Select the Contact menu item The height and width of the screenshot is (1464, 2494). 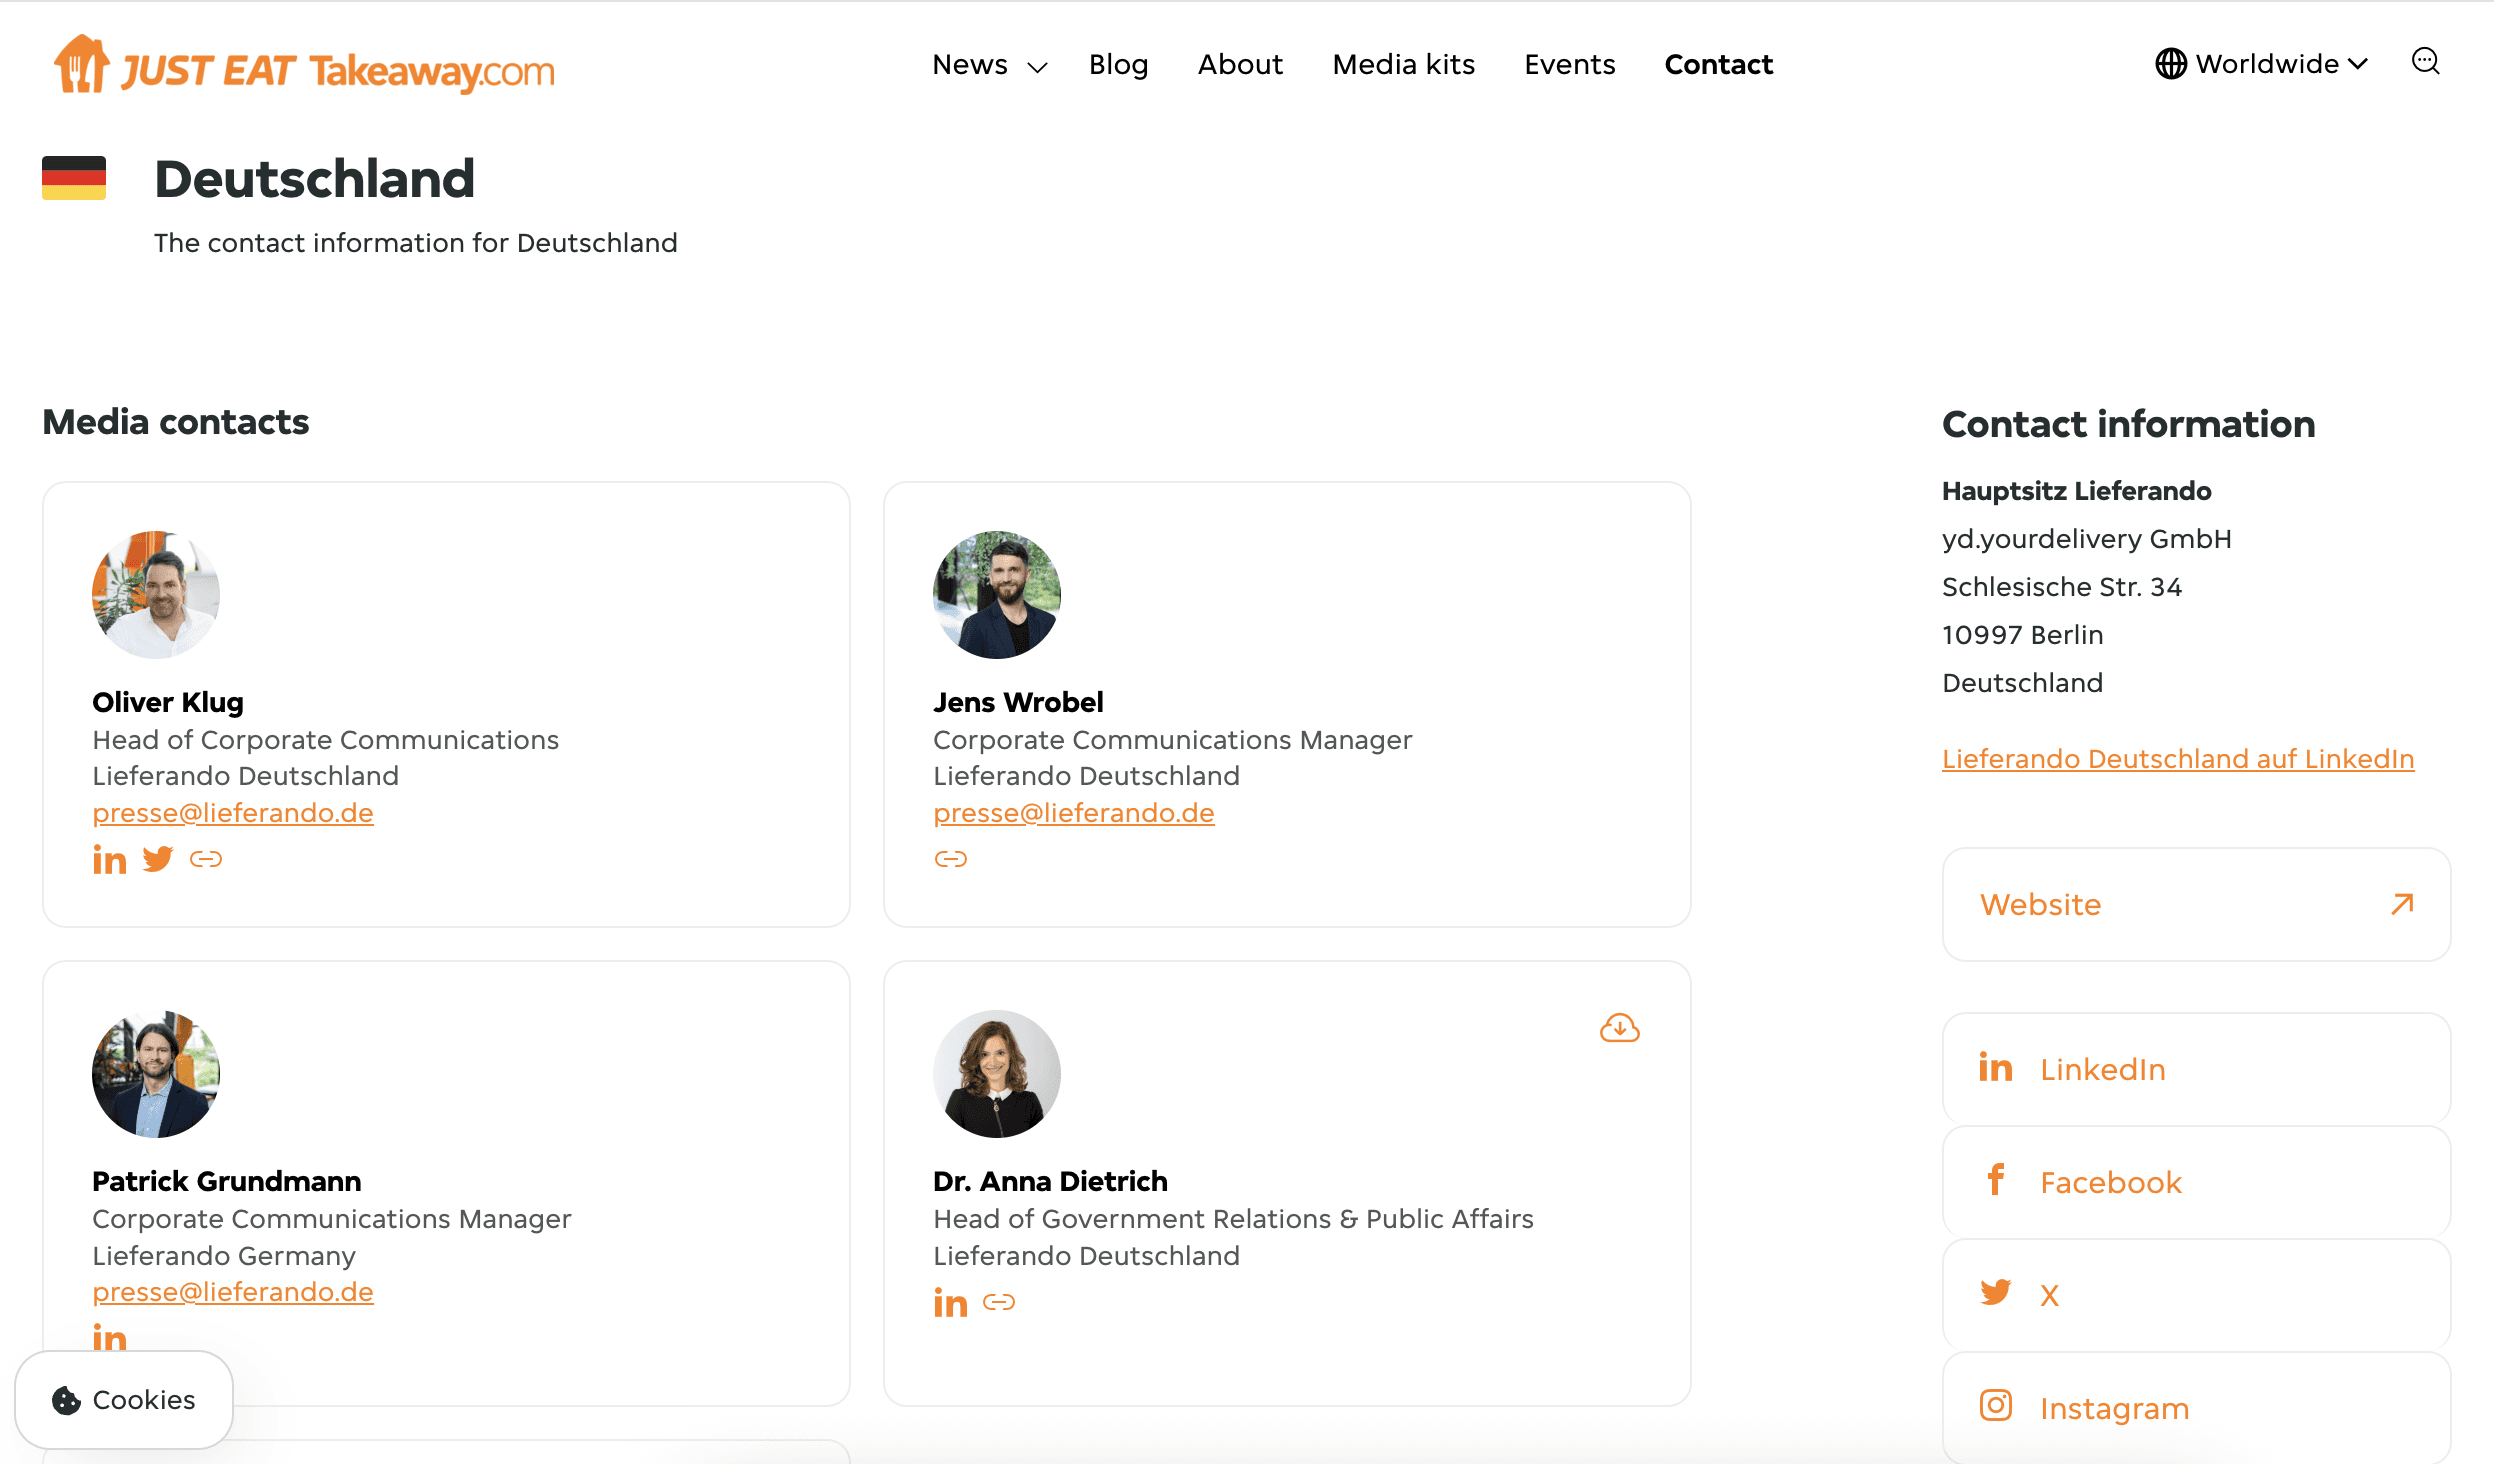[x=1718, y=65]
